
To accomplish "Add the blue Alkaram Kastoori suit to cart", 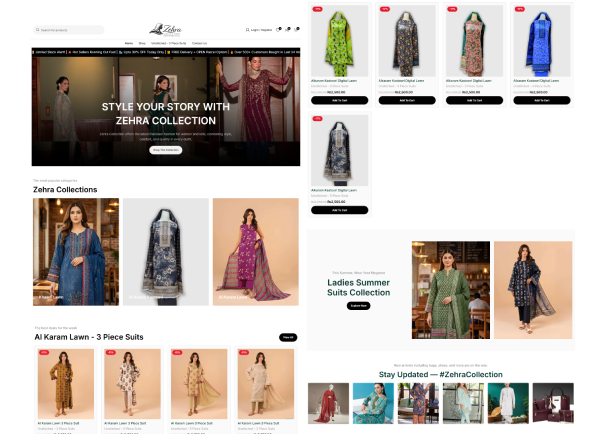I will pyautogui.click(x=542, y=100).
